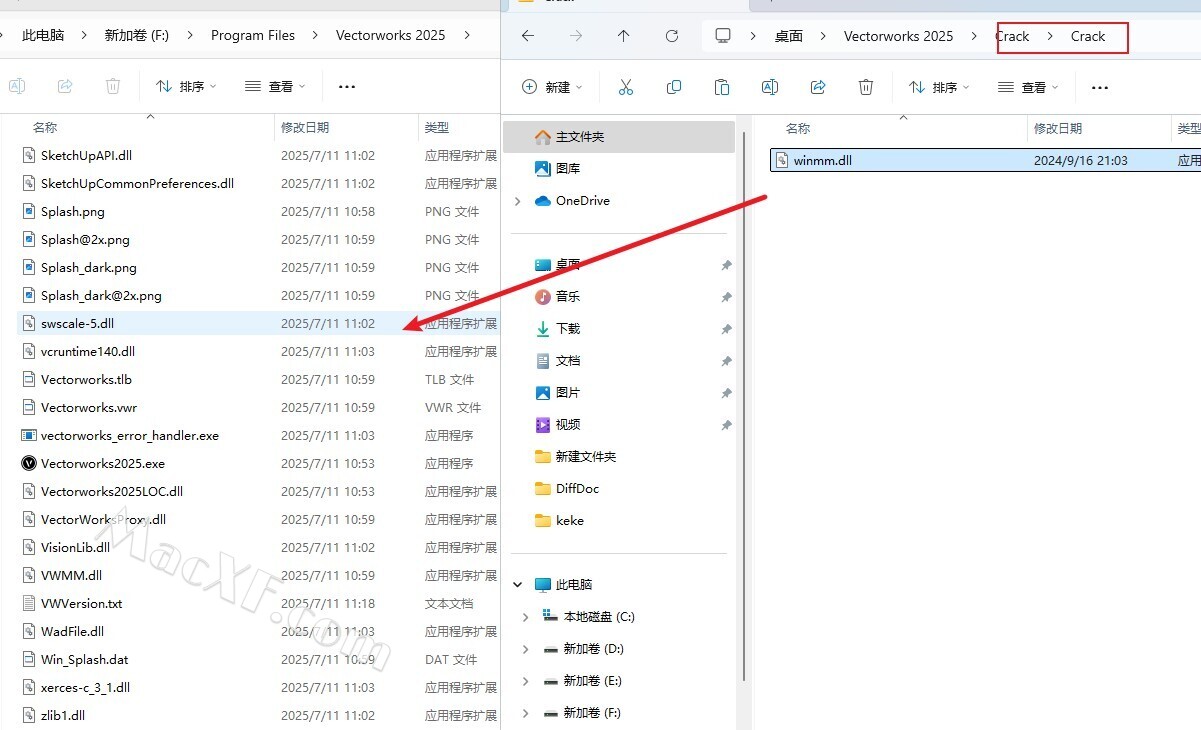Select the winmm.dll file

[985, 160]
